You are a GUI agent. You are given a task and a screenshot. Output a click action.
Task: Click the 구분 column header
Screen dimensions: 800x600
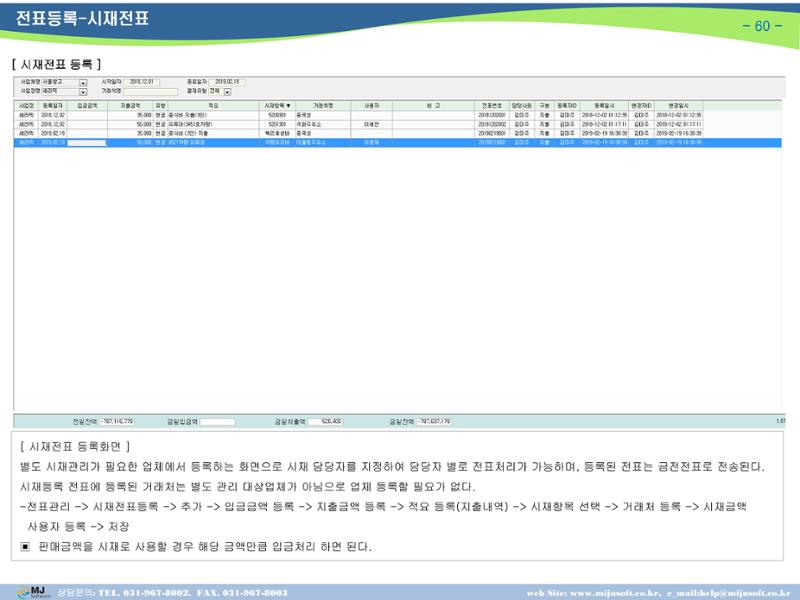click(x=544, y=106)
